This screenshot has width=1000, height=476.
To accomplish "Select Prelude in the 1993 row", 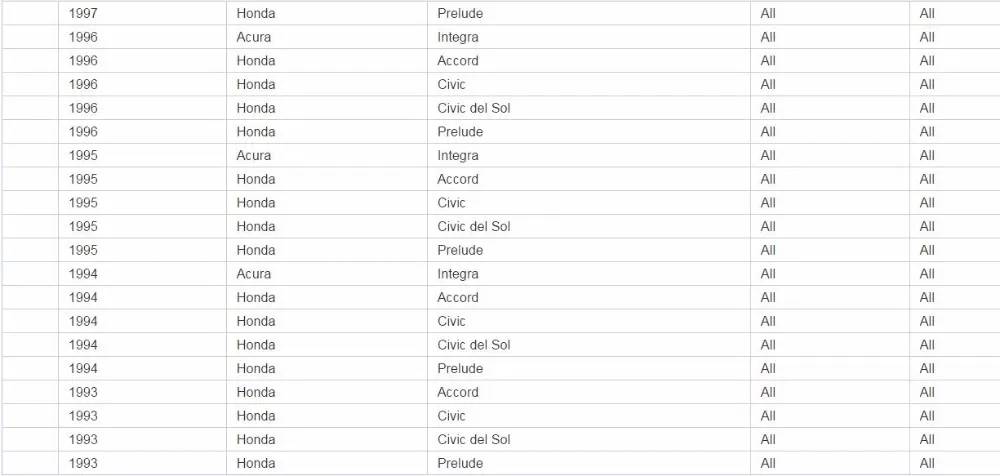I will (x=459, y=463).
